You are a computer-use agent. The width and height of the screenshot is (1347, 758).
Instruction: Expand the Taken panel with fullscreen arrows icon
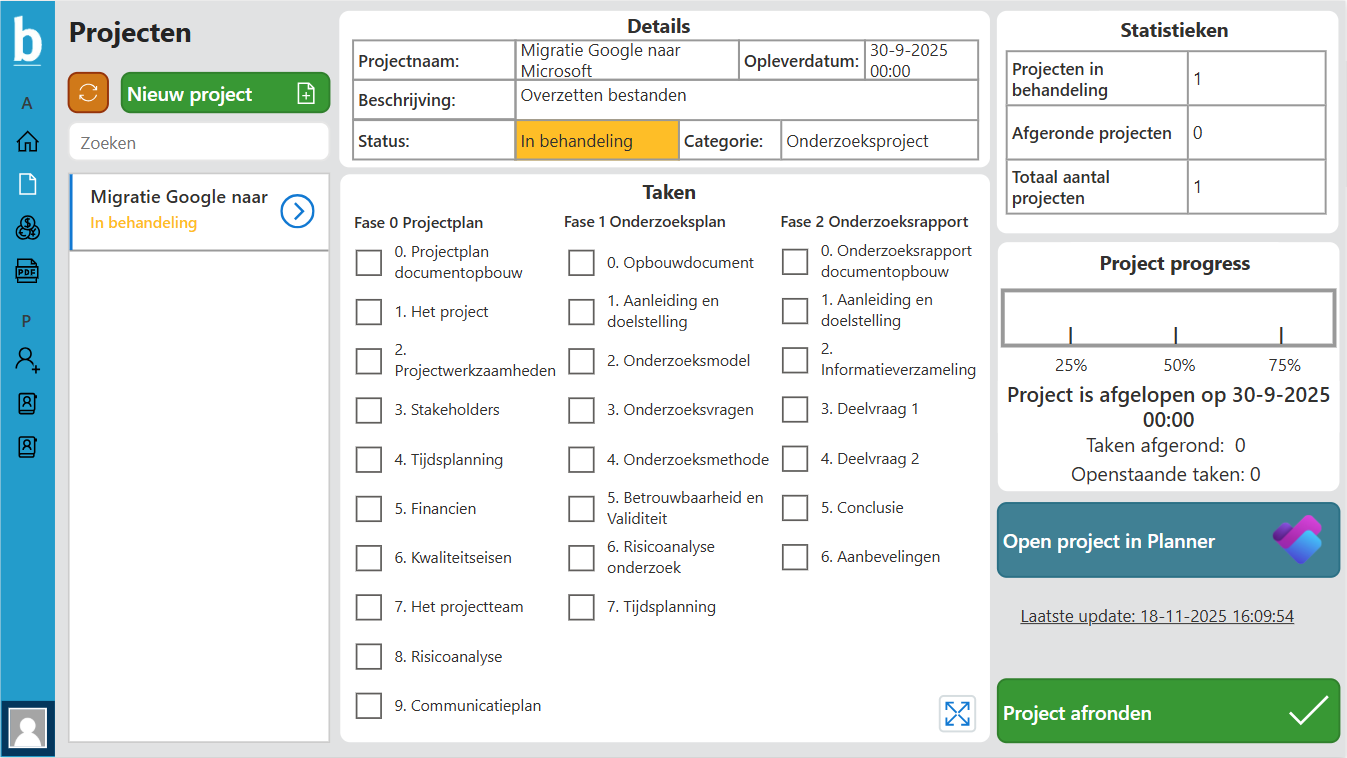coord(957,713)
